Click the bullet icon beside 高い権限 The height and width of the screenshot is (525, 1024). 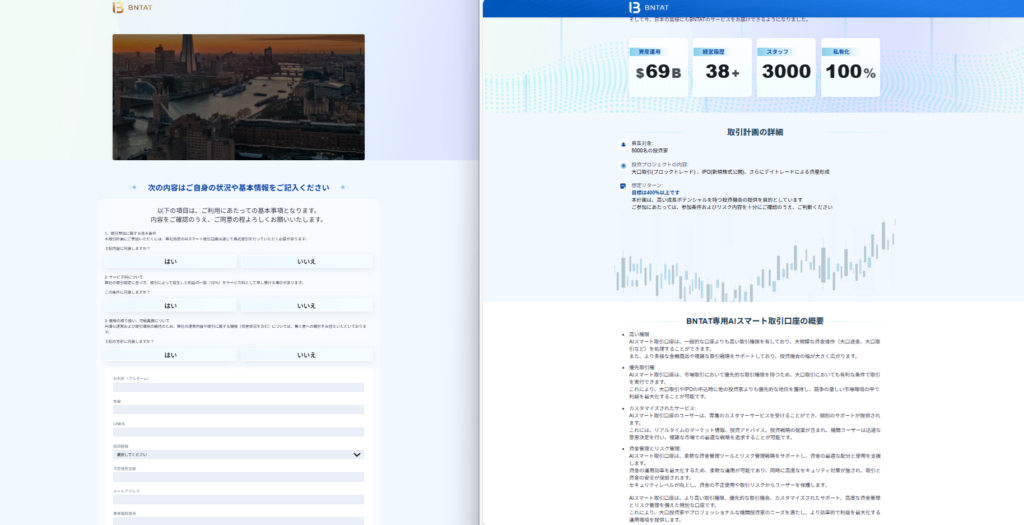[622, 334]
